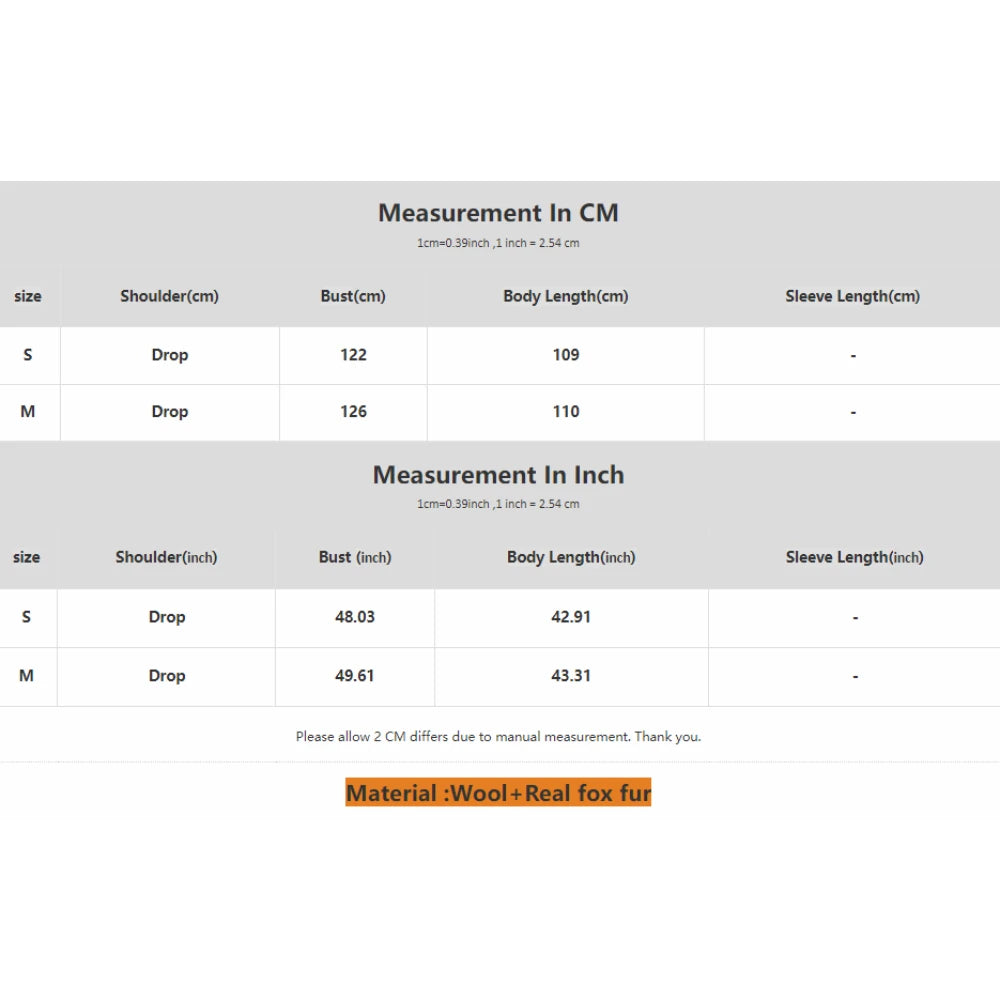Select the bust value 49.61

[x=355, y=676]
